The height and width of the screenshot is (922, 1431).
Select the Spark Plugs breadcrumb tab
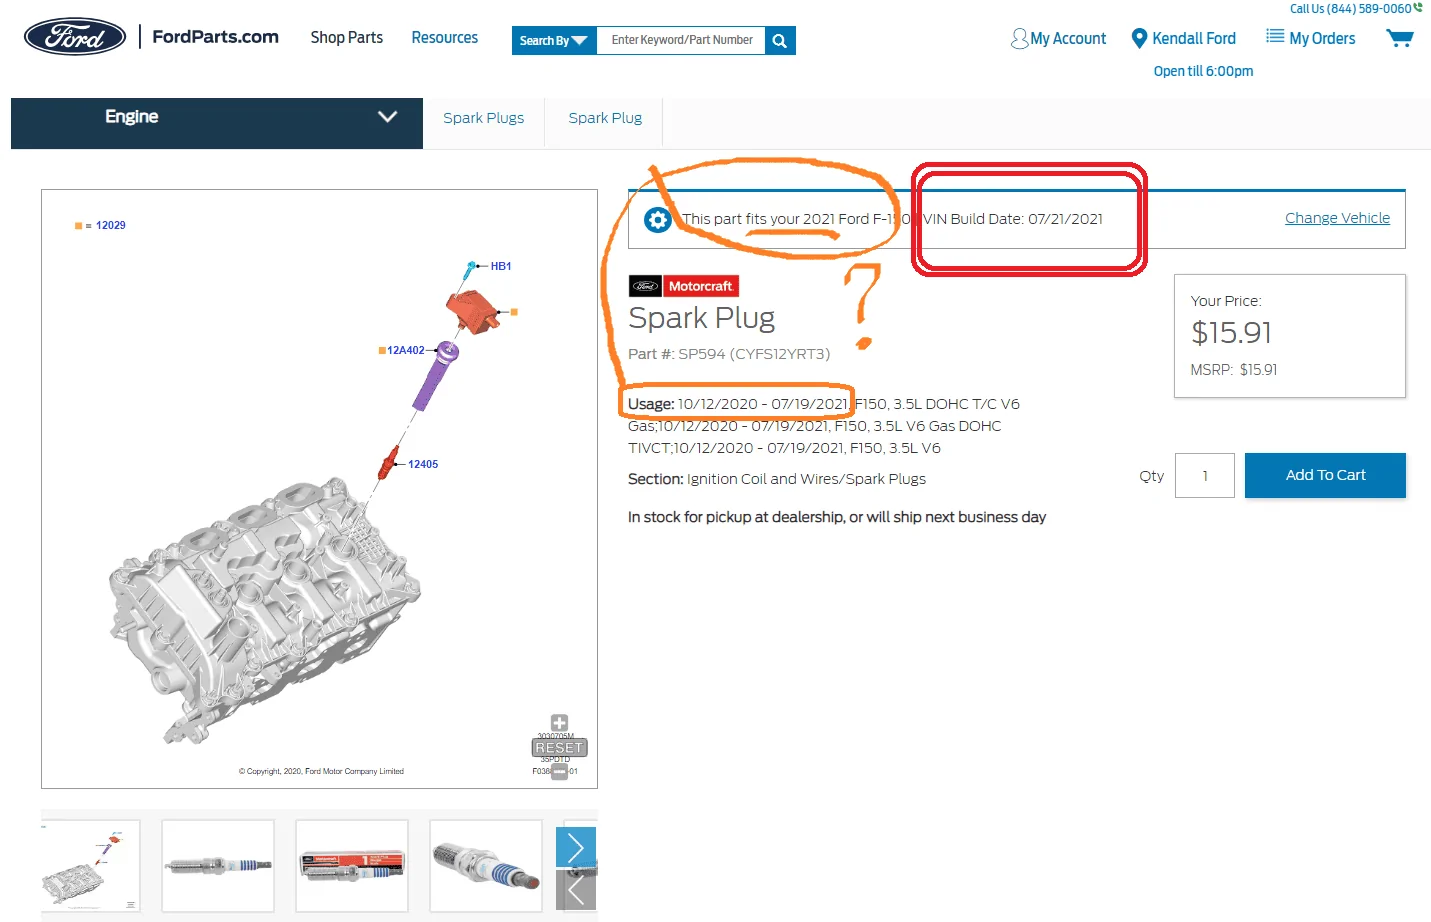[x=483, y=118]
